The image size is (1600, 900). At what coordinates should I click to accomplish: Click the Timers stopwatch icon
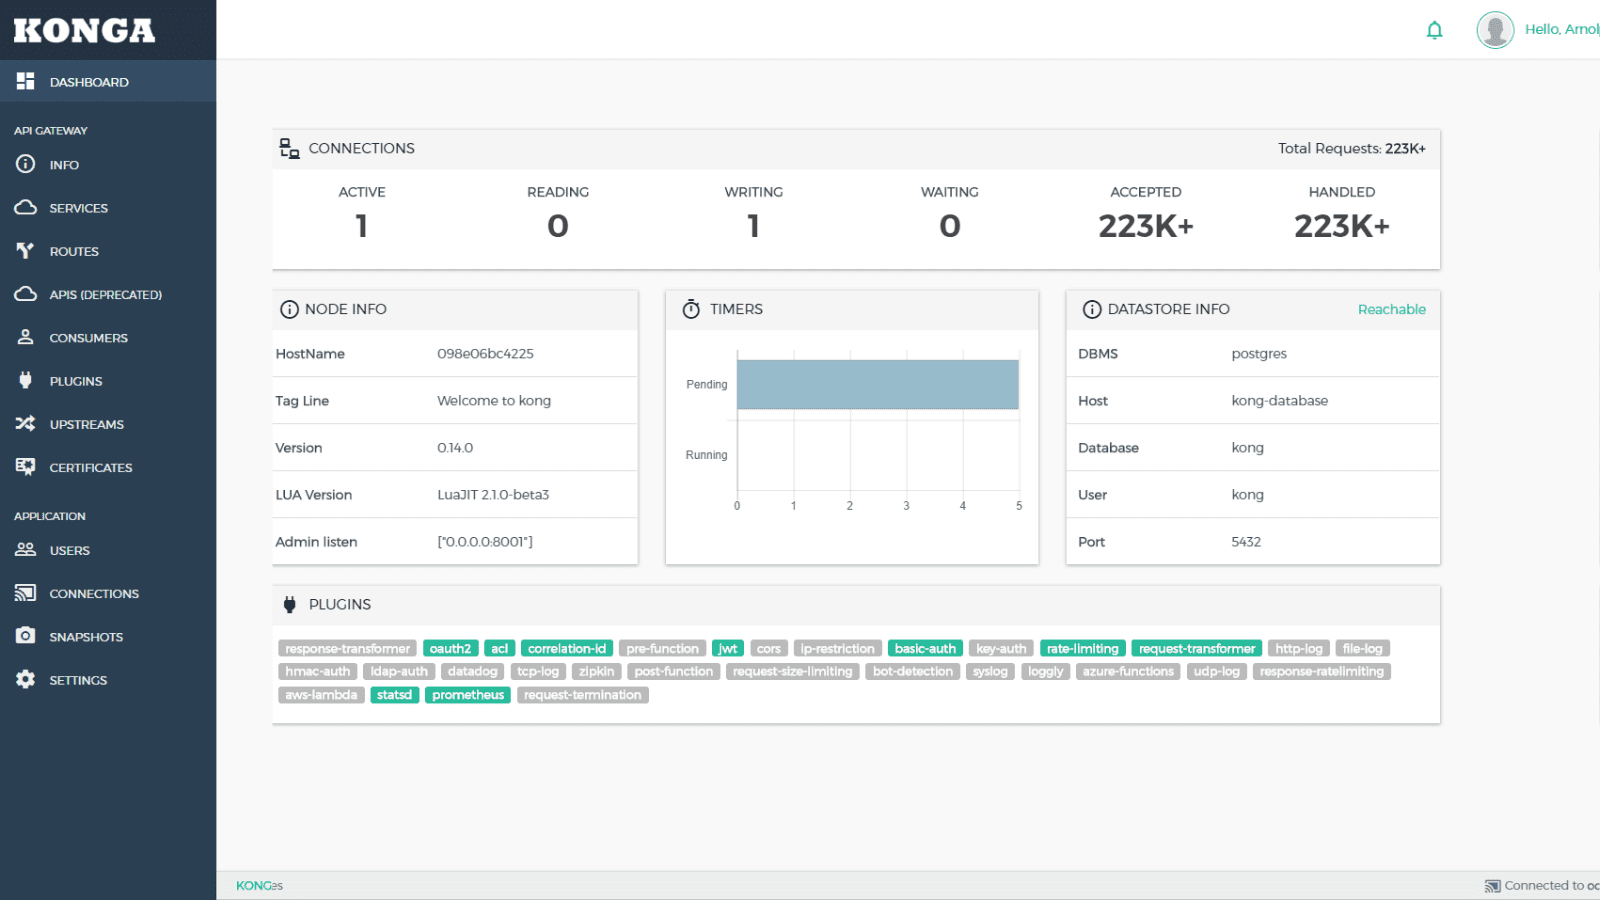click(691, 309)
